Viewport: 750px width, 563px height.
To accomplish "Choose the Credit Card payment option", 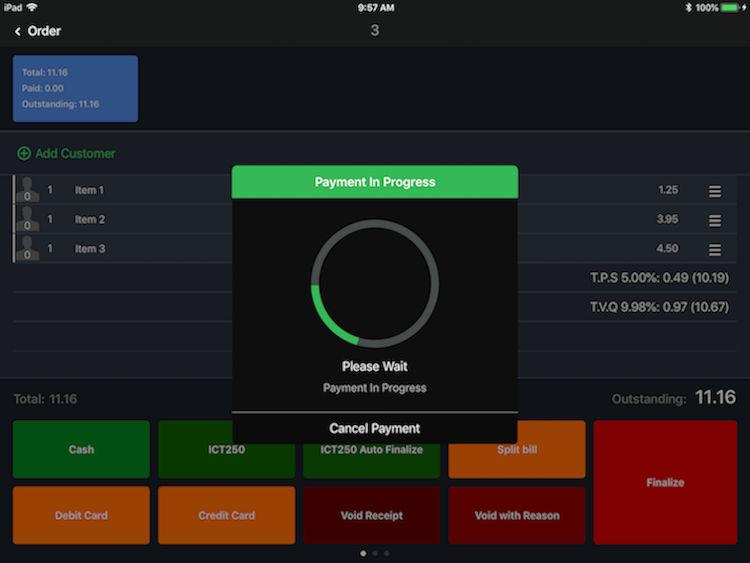I will point(226,515).
